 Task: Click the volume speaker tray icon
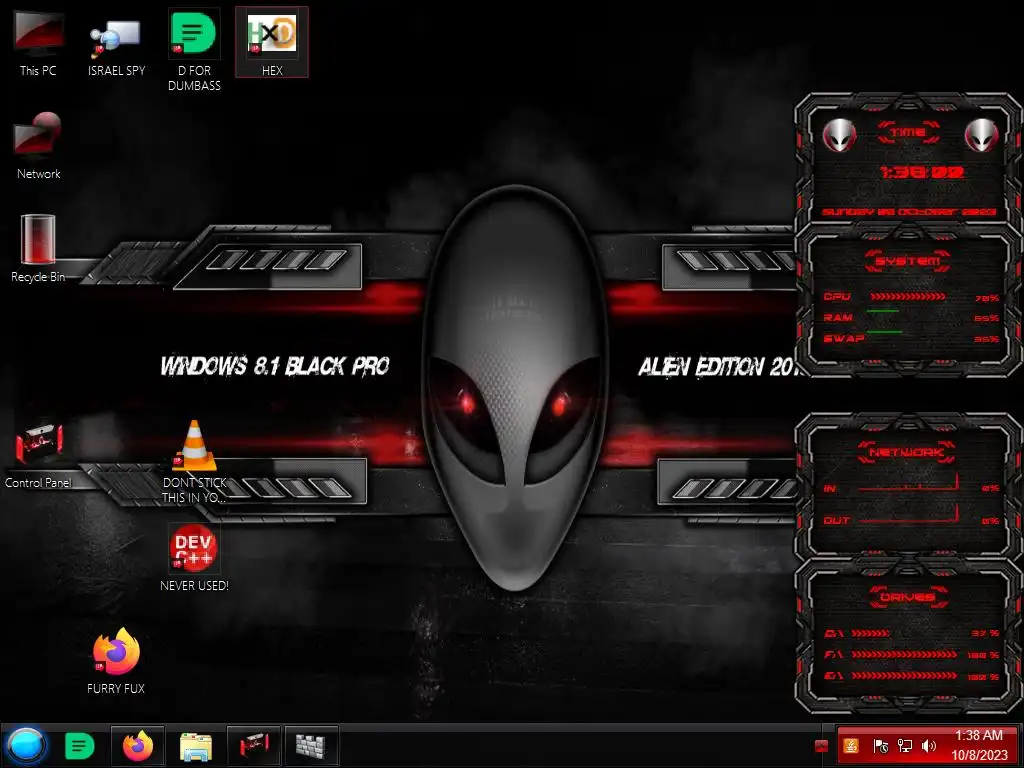click(x=929, y=746)
